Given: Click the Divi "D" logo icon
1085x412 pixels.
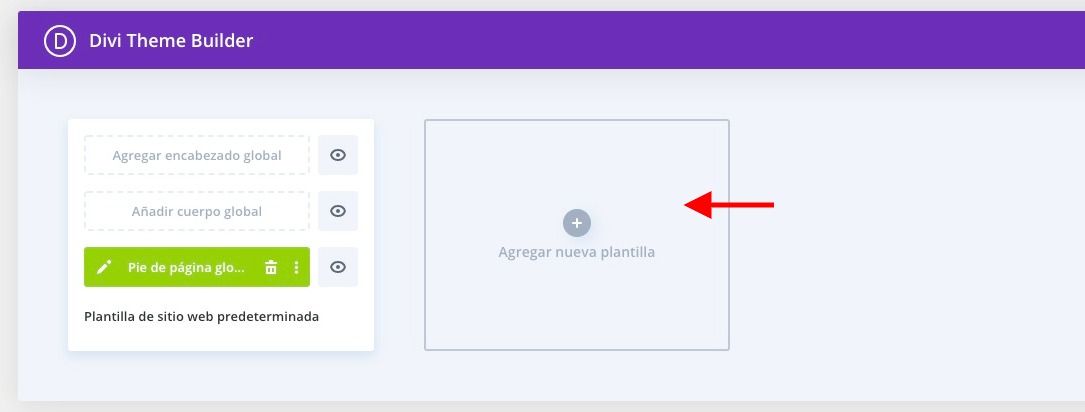Looking at the screenshot, I should pyautogui.click(x=60, y=41).
